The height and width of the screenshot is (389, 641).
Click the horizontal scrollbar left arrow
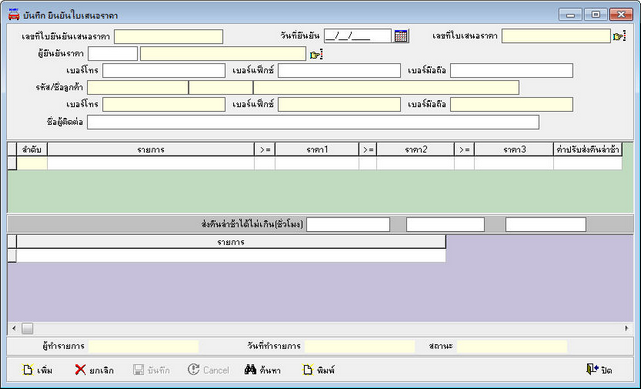[x=13, y=328]
